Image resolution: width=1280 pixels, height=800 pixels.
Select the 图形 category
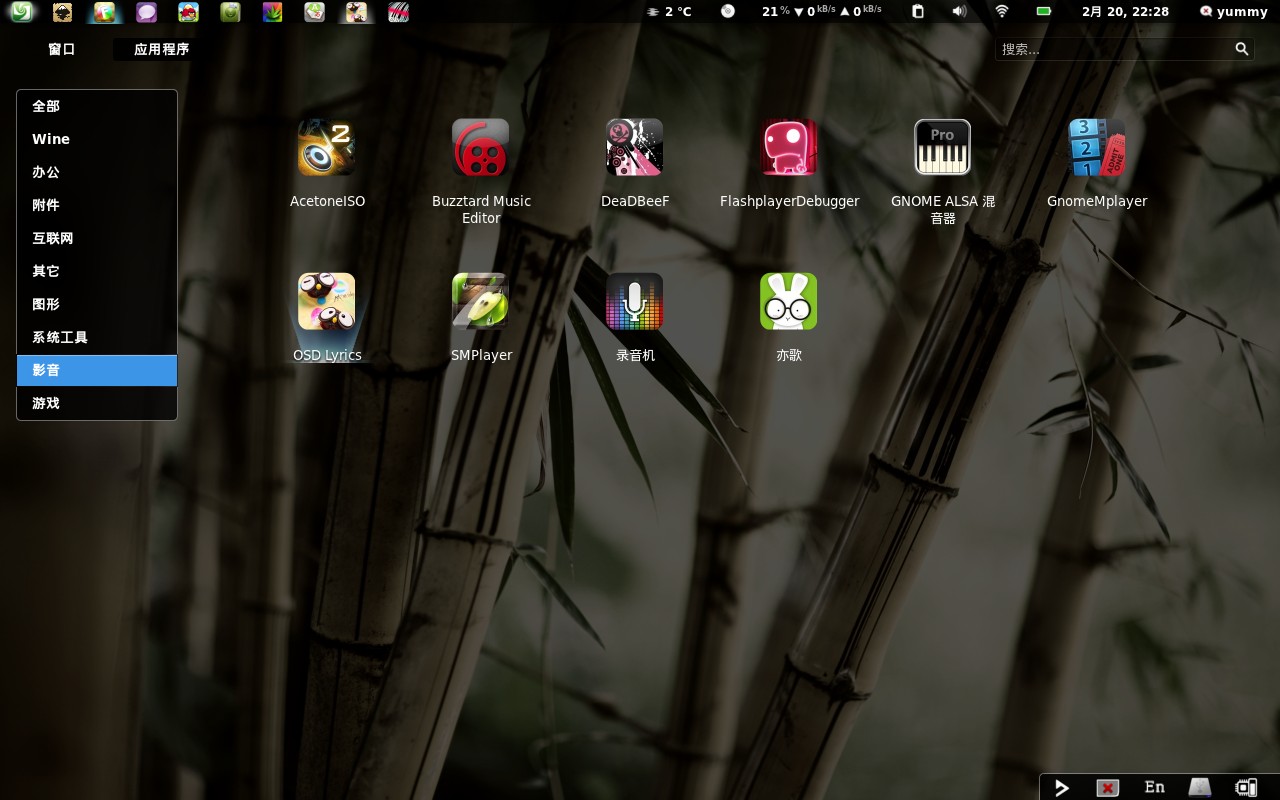pyautogui.click(x=97, y=304)
